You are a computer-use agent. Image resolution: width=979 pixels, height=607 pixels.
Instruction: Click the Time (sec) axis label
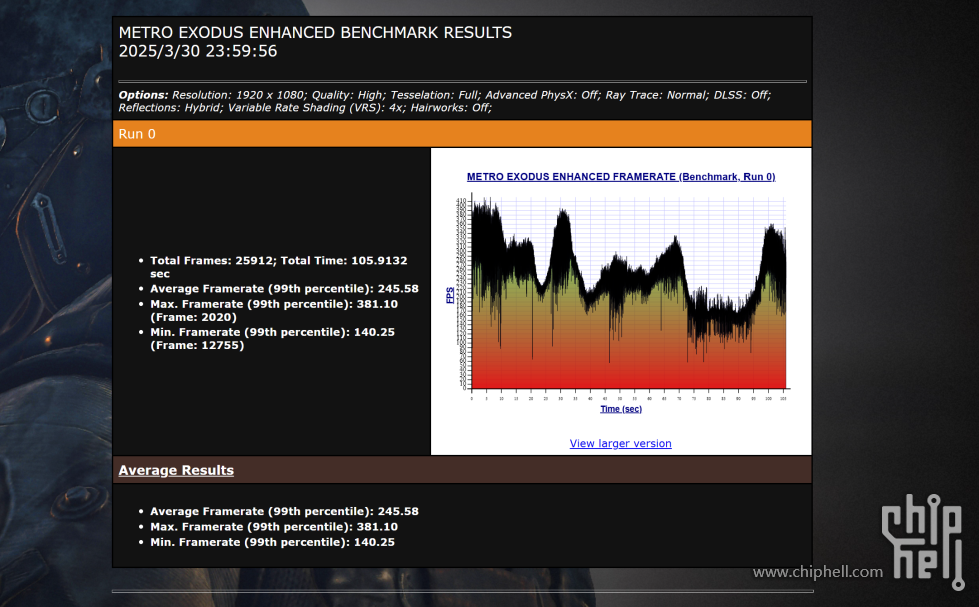click(x=621, y=409)
